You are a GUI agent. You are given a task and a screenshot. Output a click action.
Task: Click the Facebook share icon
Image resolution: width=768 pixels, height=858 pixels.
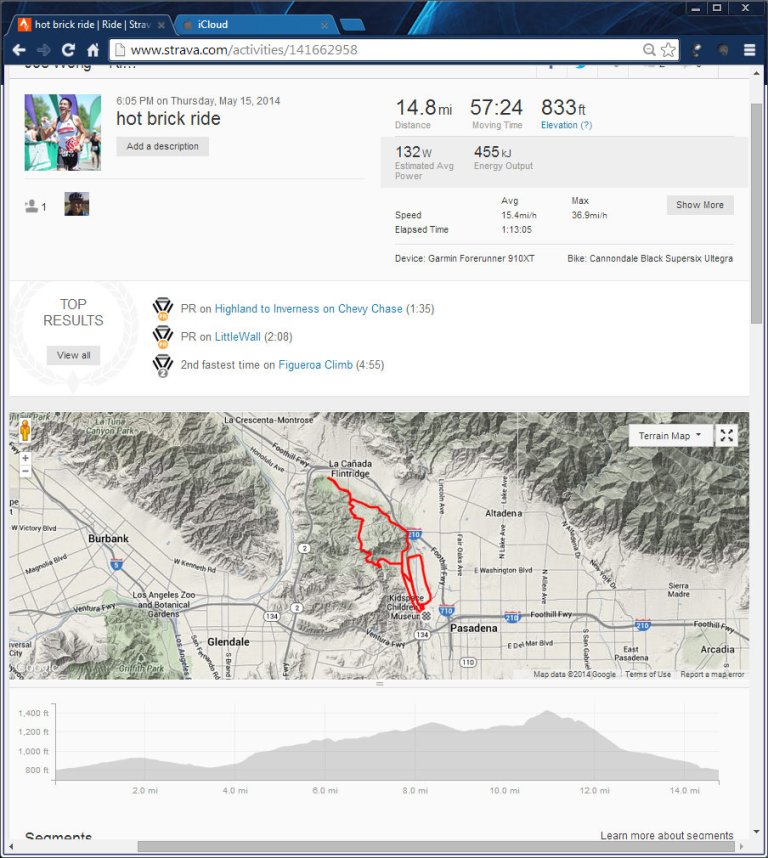click(x=552, y=66)
